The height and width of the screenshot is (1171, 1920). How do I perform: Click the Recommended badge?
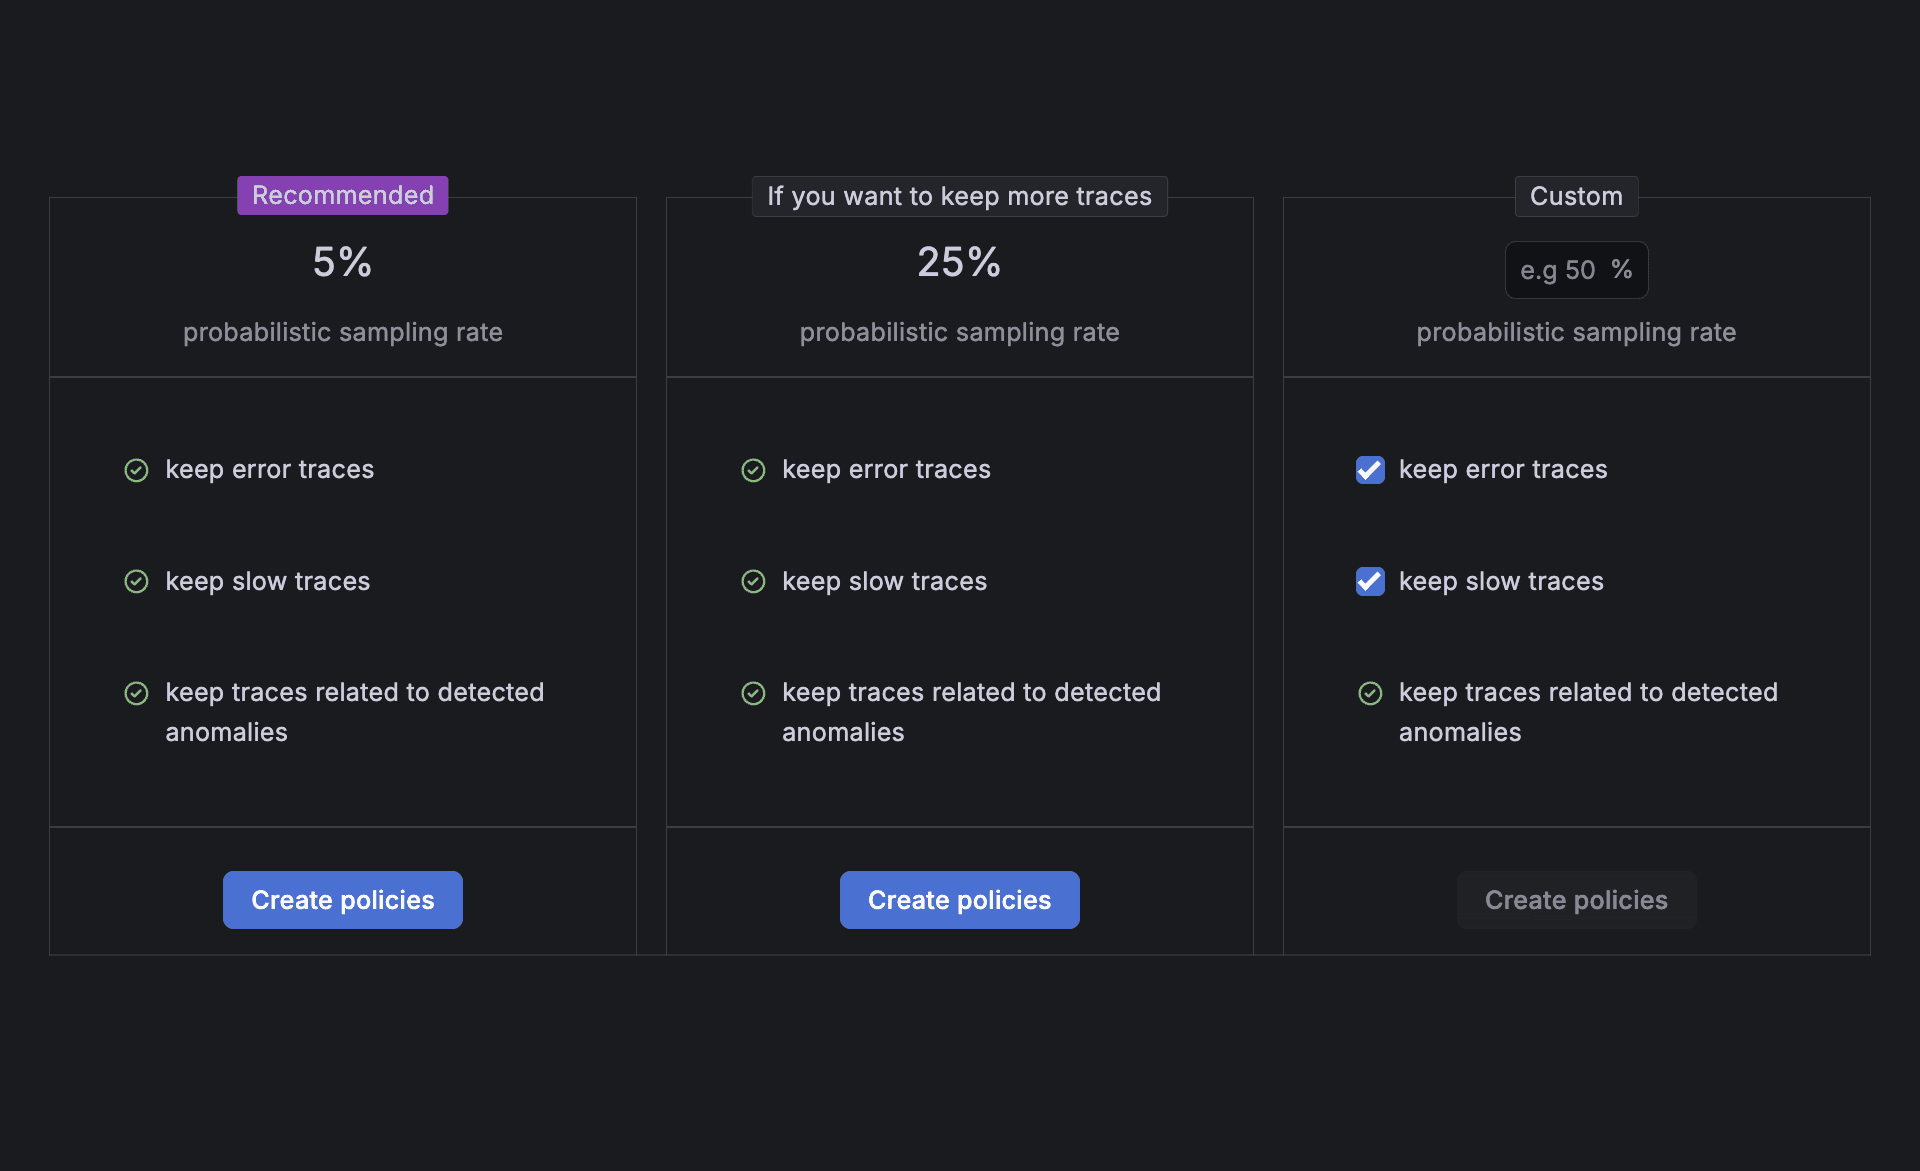[x=342, y=195]
